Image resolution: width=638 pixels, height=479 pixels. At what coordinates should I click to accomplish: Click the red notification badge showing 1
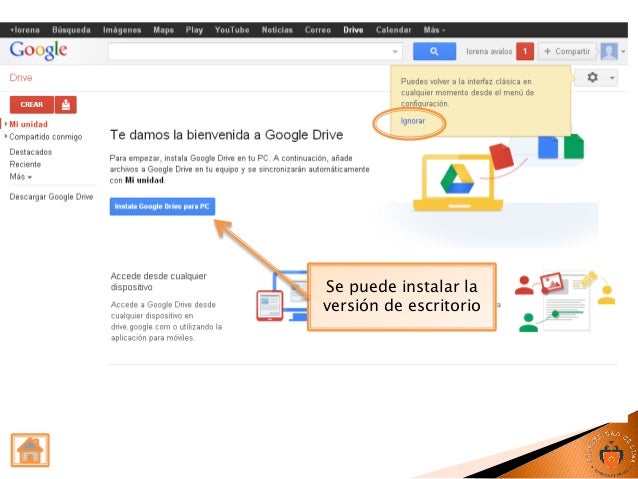pyautogui.click(x=525, y=51)
